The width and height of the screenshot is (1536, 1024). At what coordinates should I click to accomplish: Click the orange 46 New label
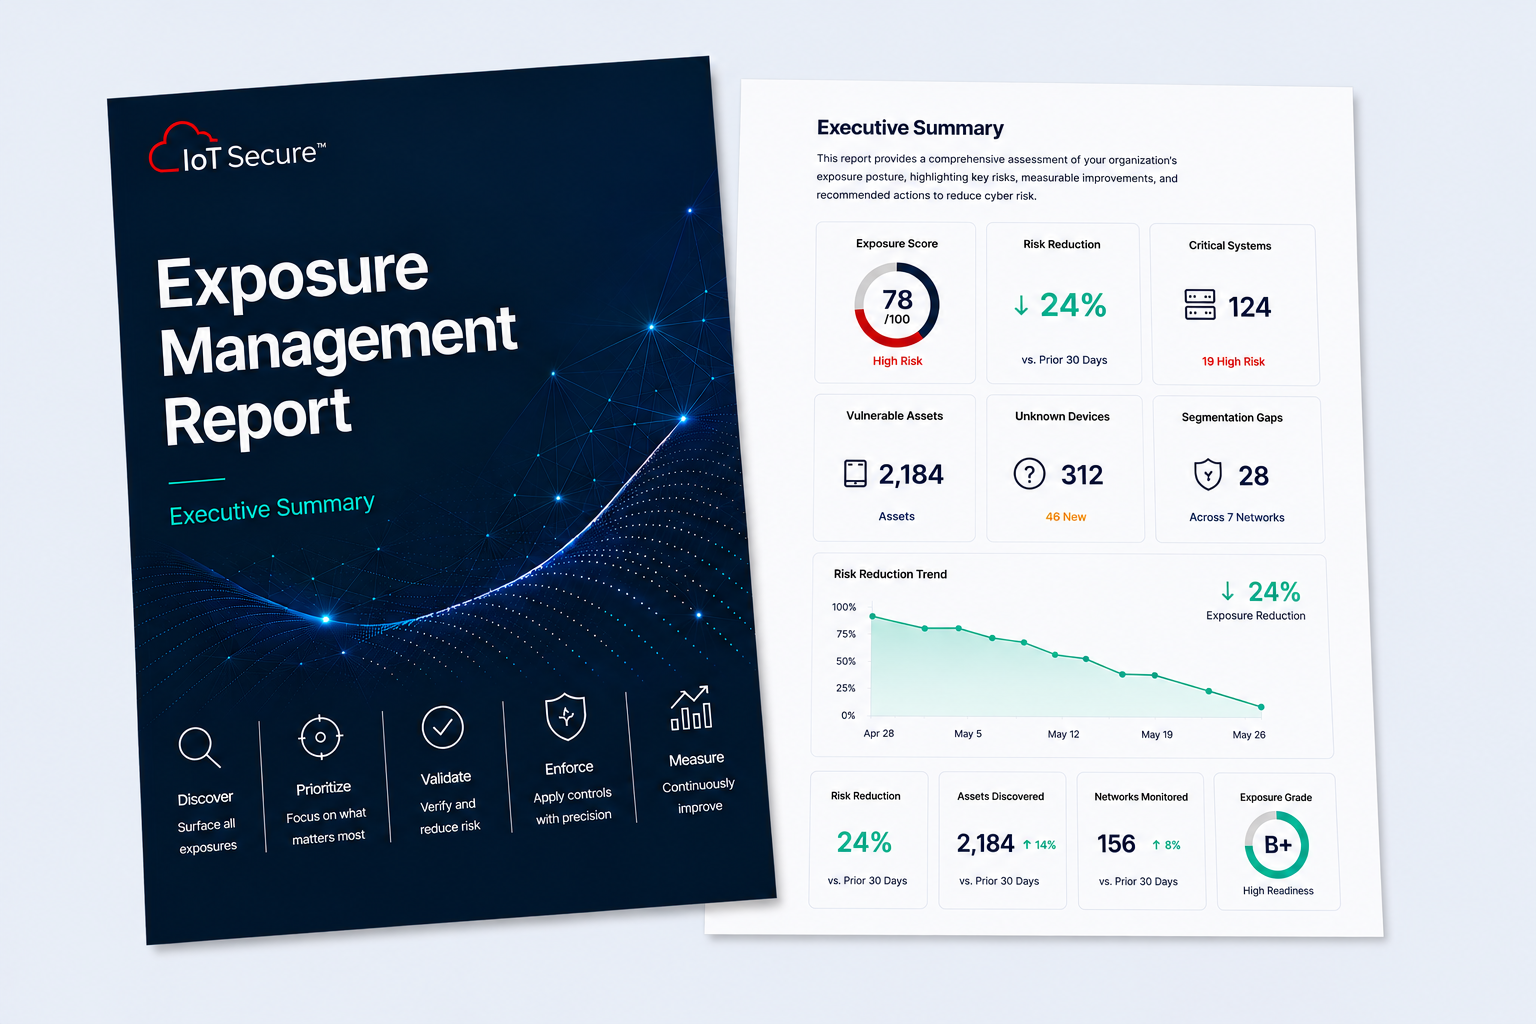(x=1066, y=517)
